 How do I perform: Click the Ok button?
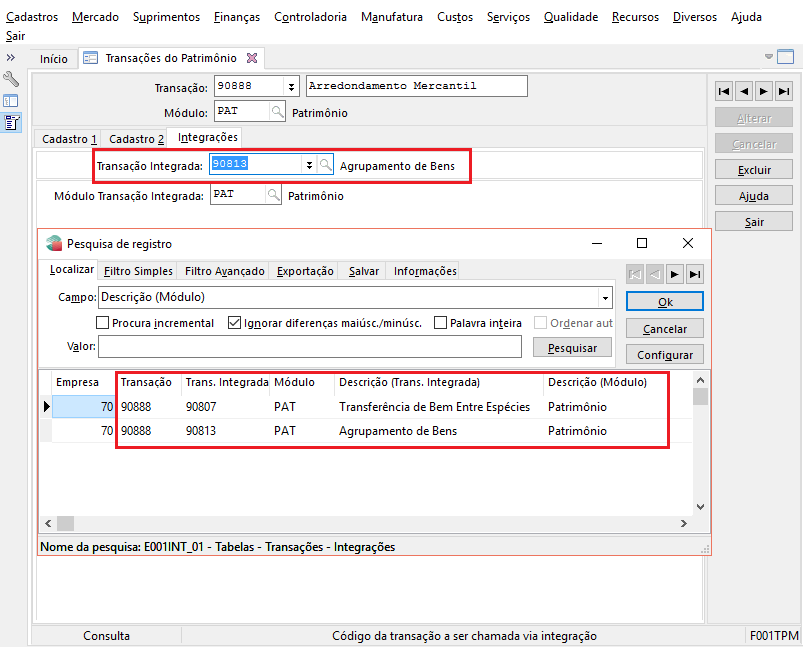pyautogui.click(x=665, y=302)
